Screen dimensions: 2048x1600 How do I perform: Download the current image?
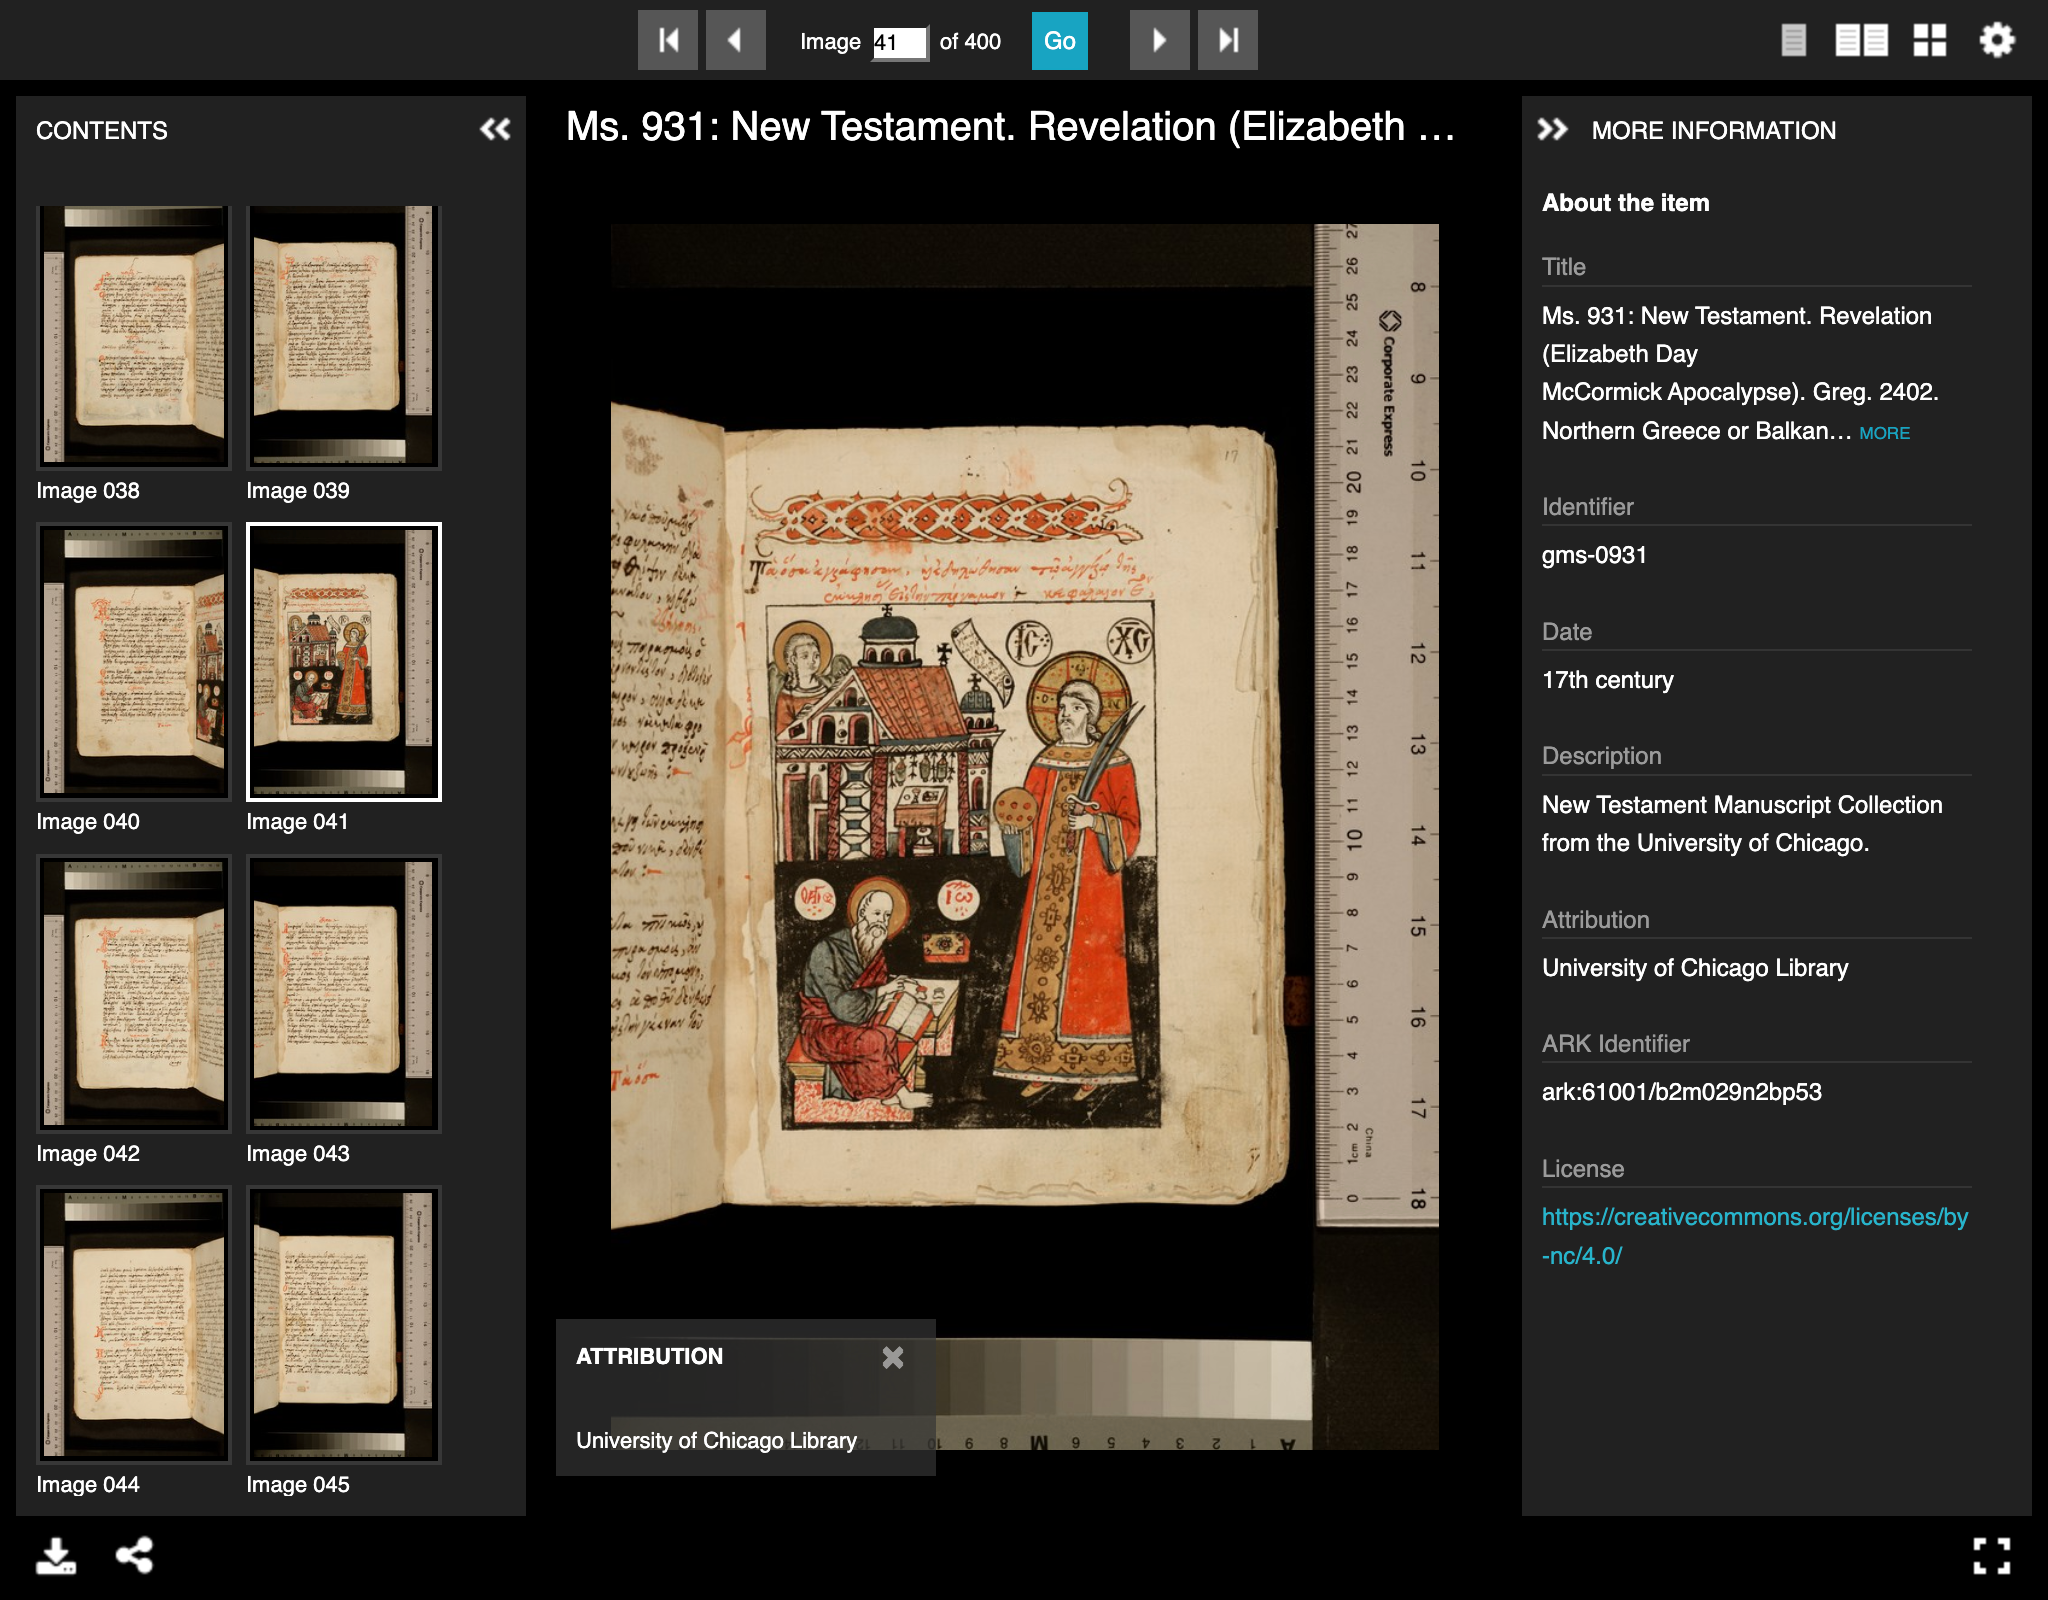click(56, 1556)
